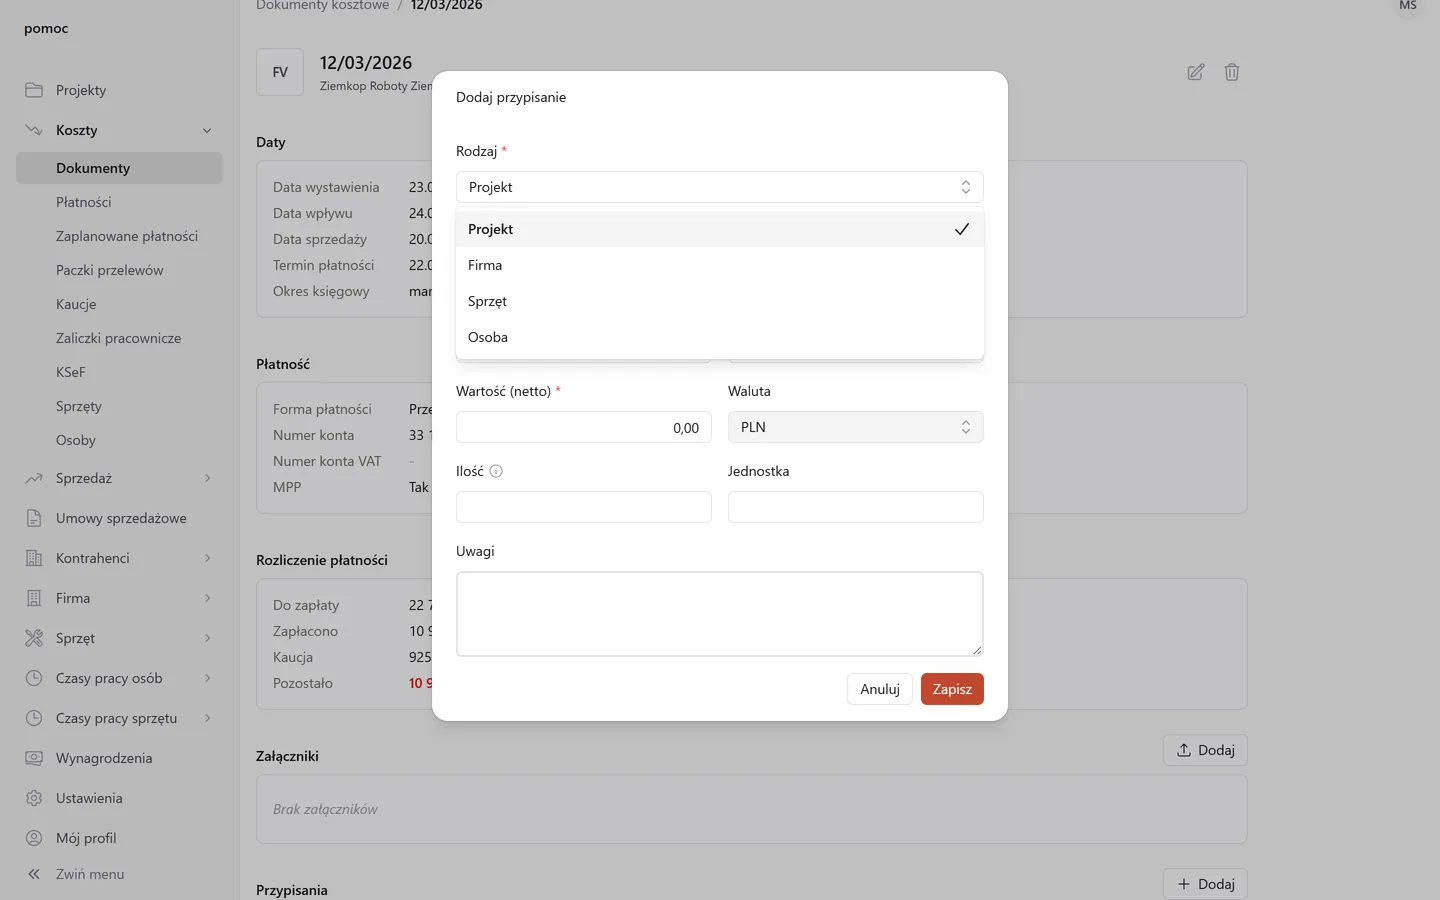Select the Firma option in the list
Image resolution: width=1440 pixels, height=900 pixels.
[720, 265]
